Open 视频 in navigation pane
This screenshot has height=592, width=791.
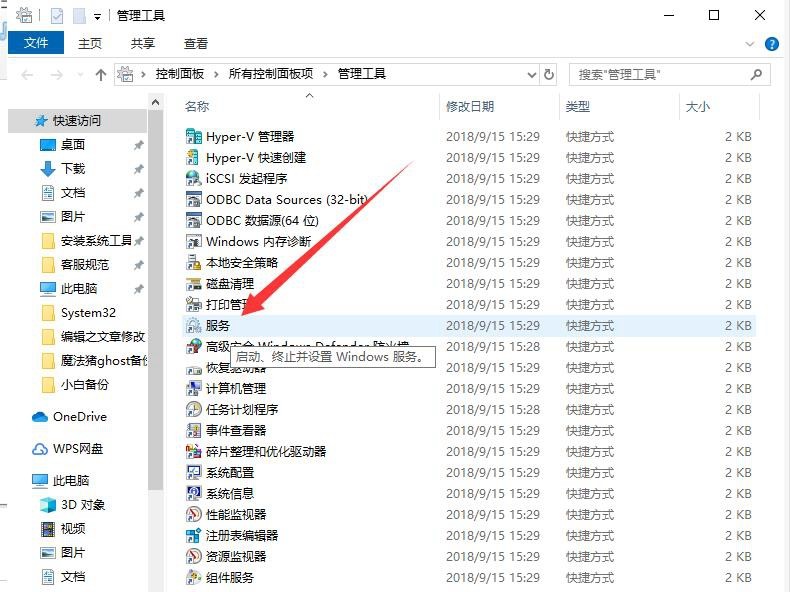[x=73, y=528]
